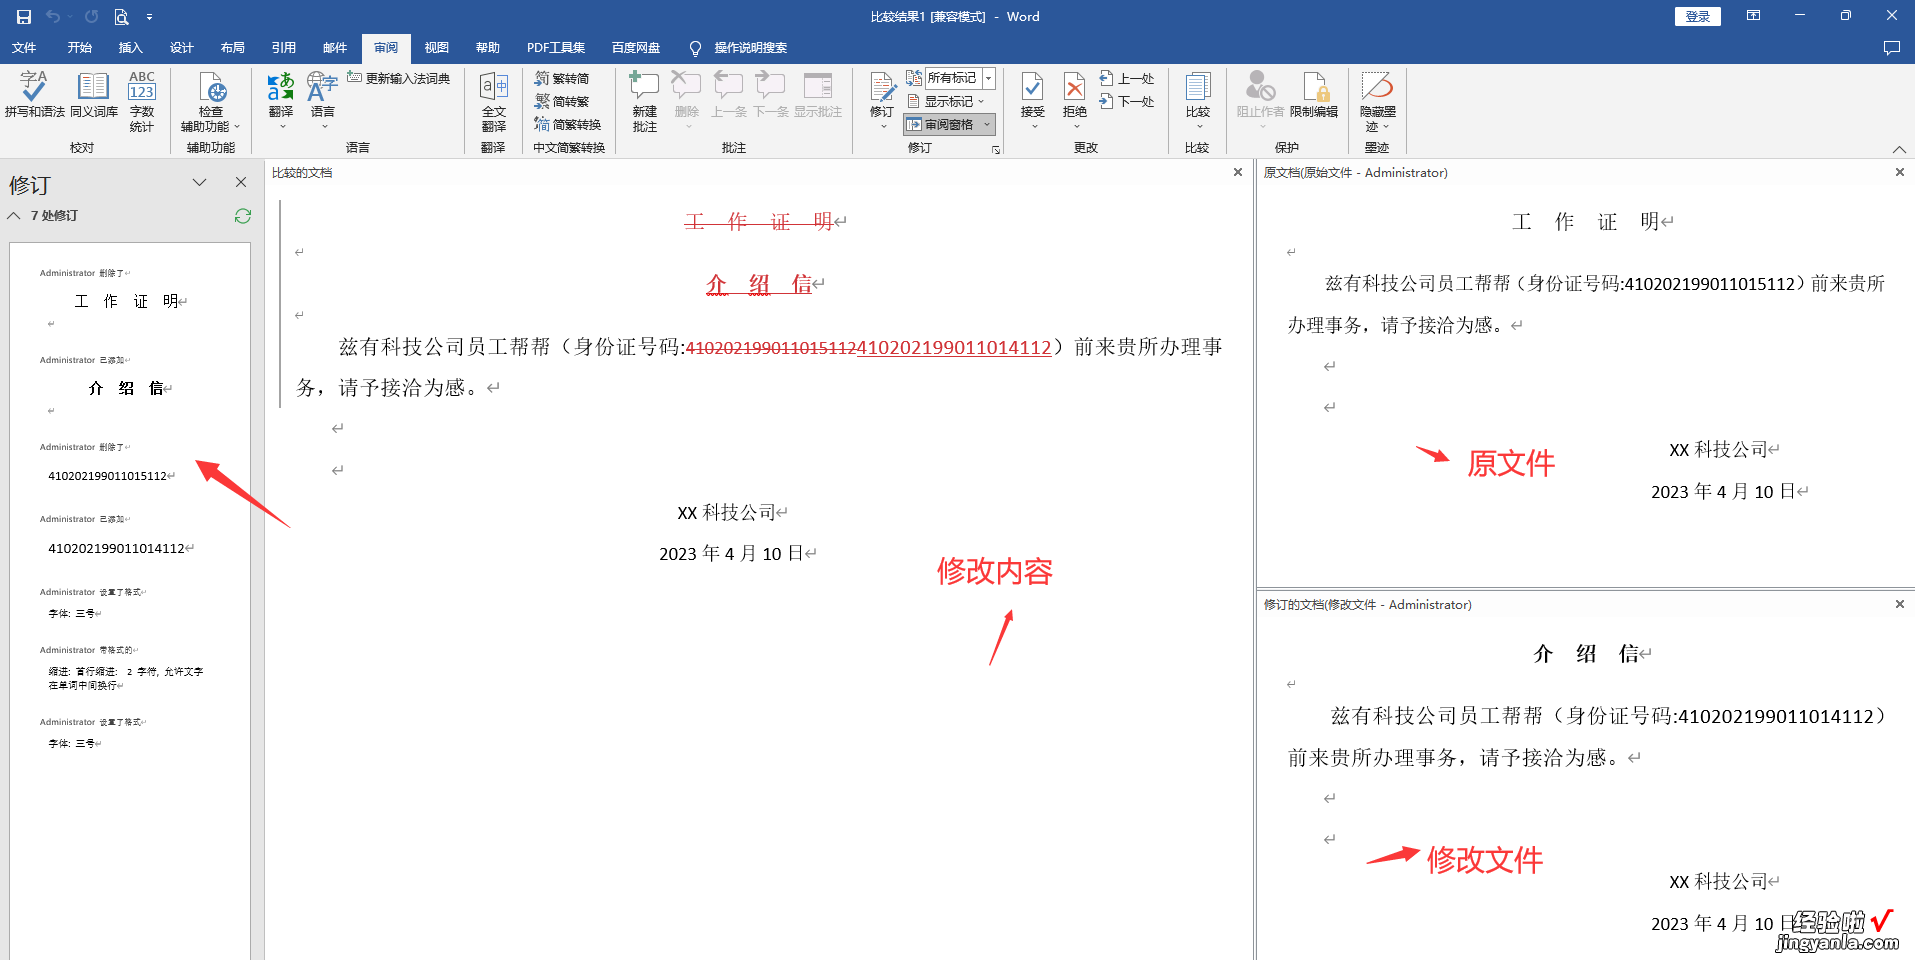Select inserted 410202199011014112 revision entry
This screenshot has width=1915, height=960.
[x=121, y=548]
